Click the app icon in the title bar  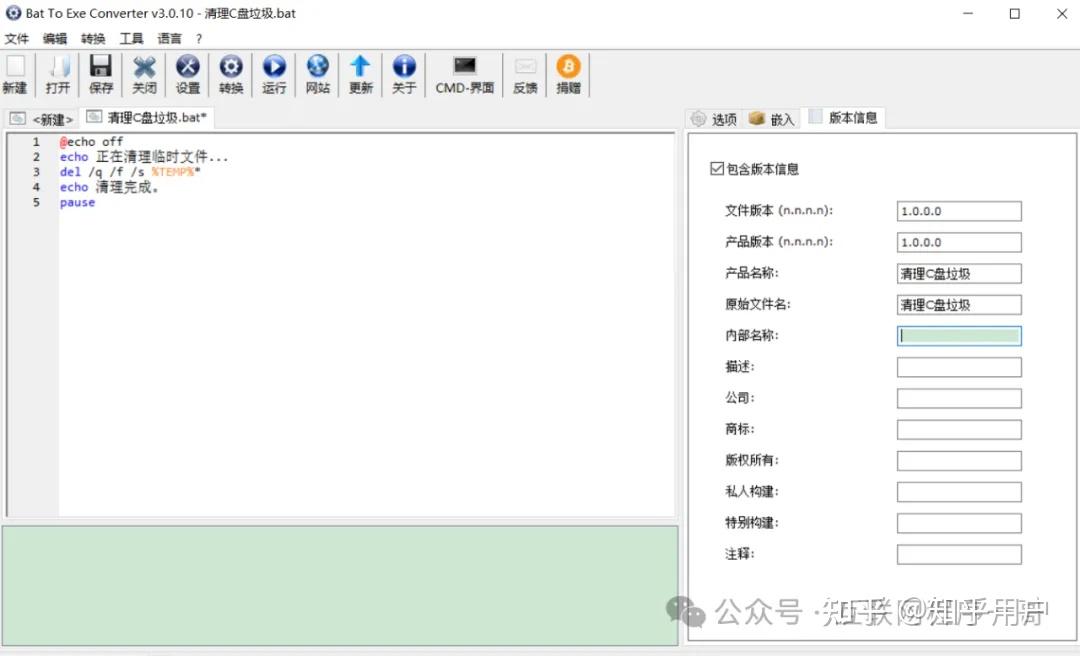point(13,13)
